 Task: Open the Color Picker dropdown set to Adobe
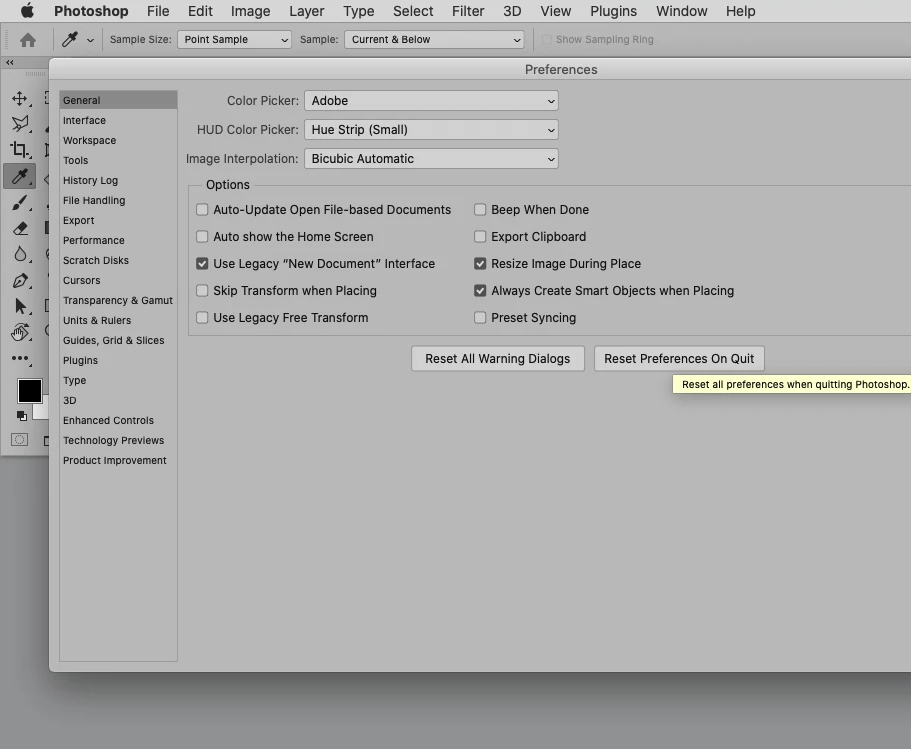[x=431, y=101]
